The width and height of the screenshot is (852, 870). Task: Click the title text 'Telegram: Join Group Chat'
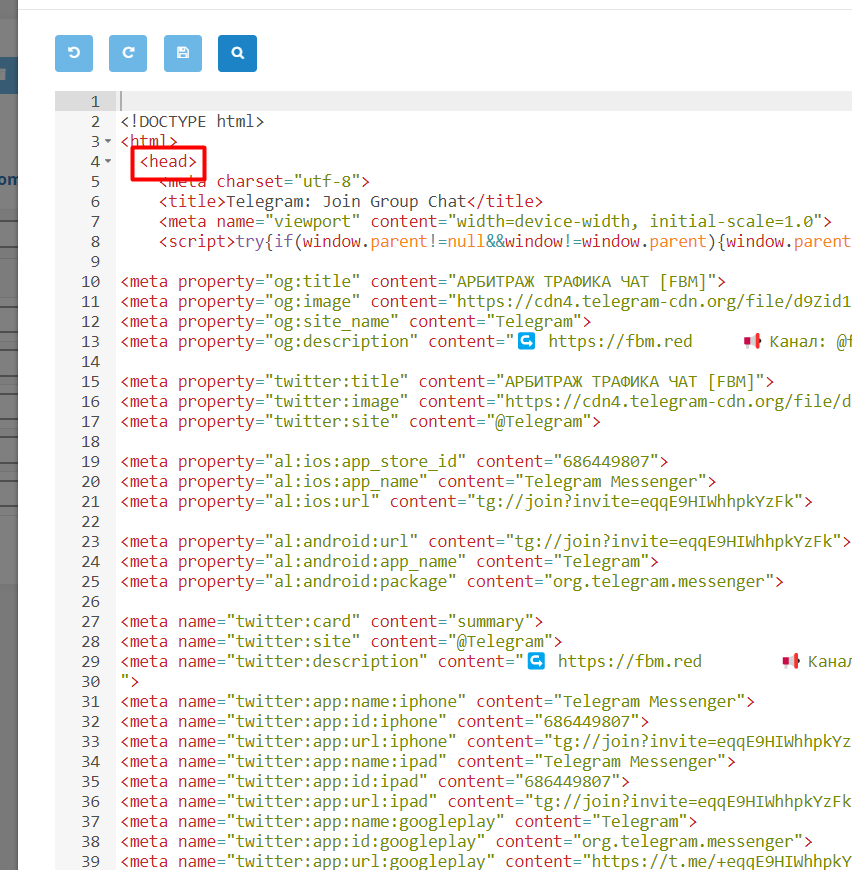pos(346,201)
